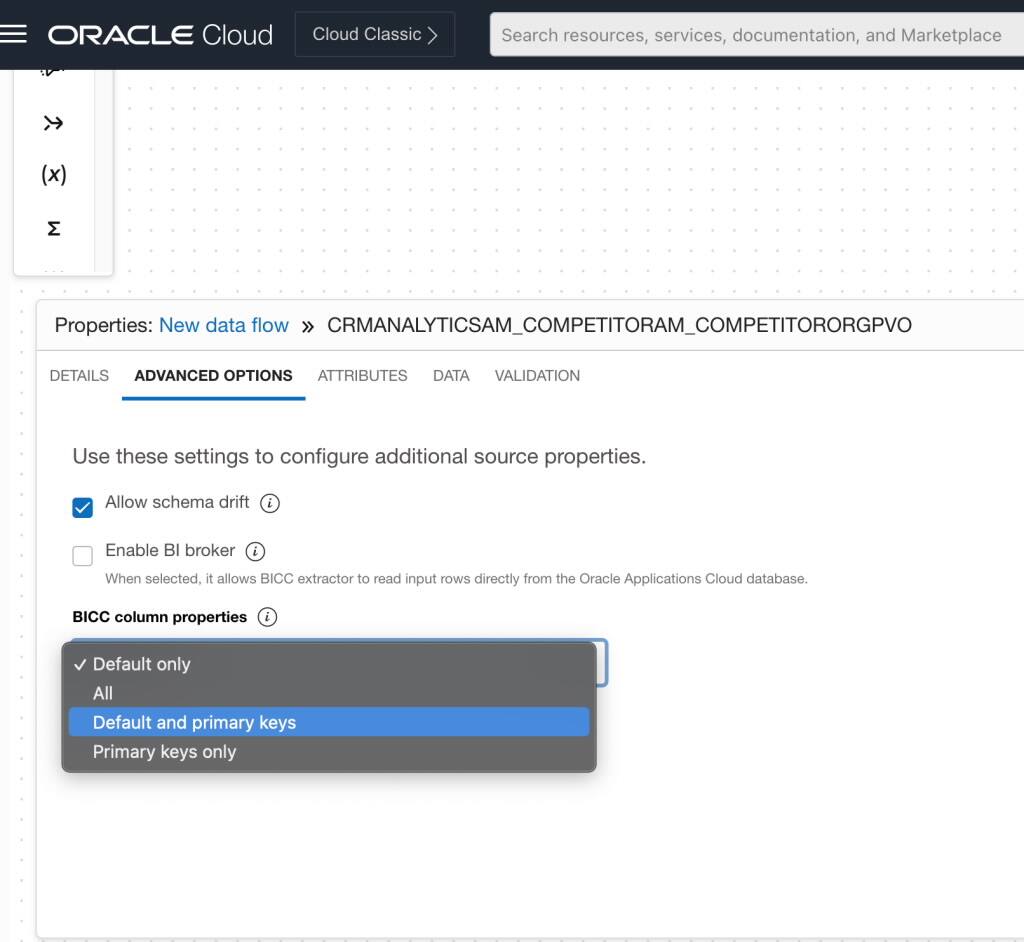Expand the Cloud Classic menu chevron
The height and width of the screenshot is (942, 1024).
pos(434,33)
